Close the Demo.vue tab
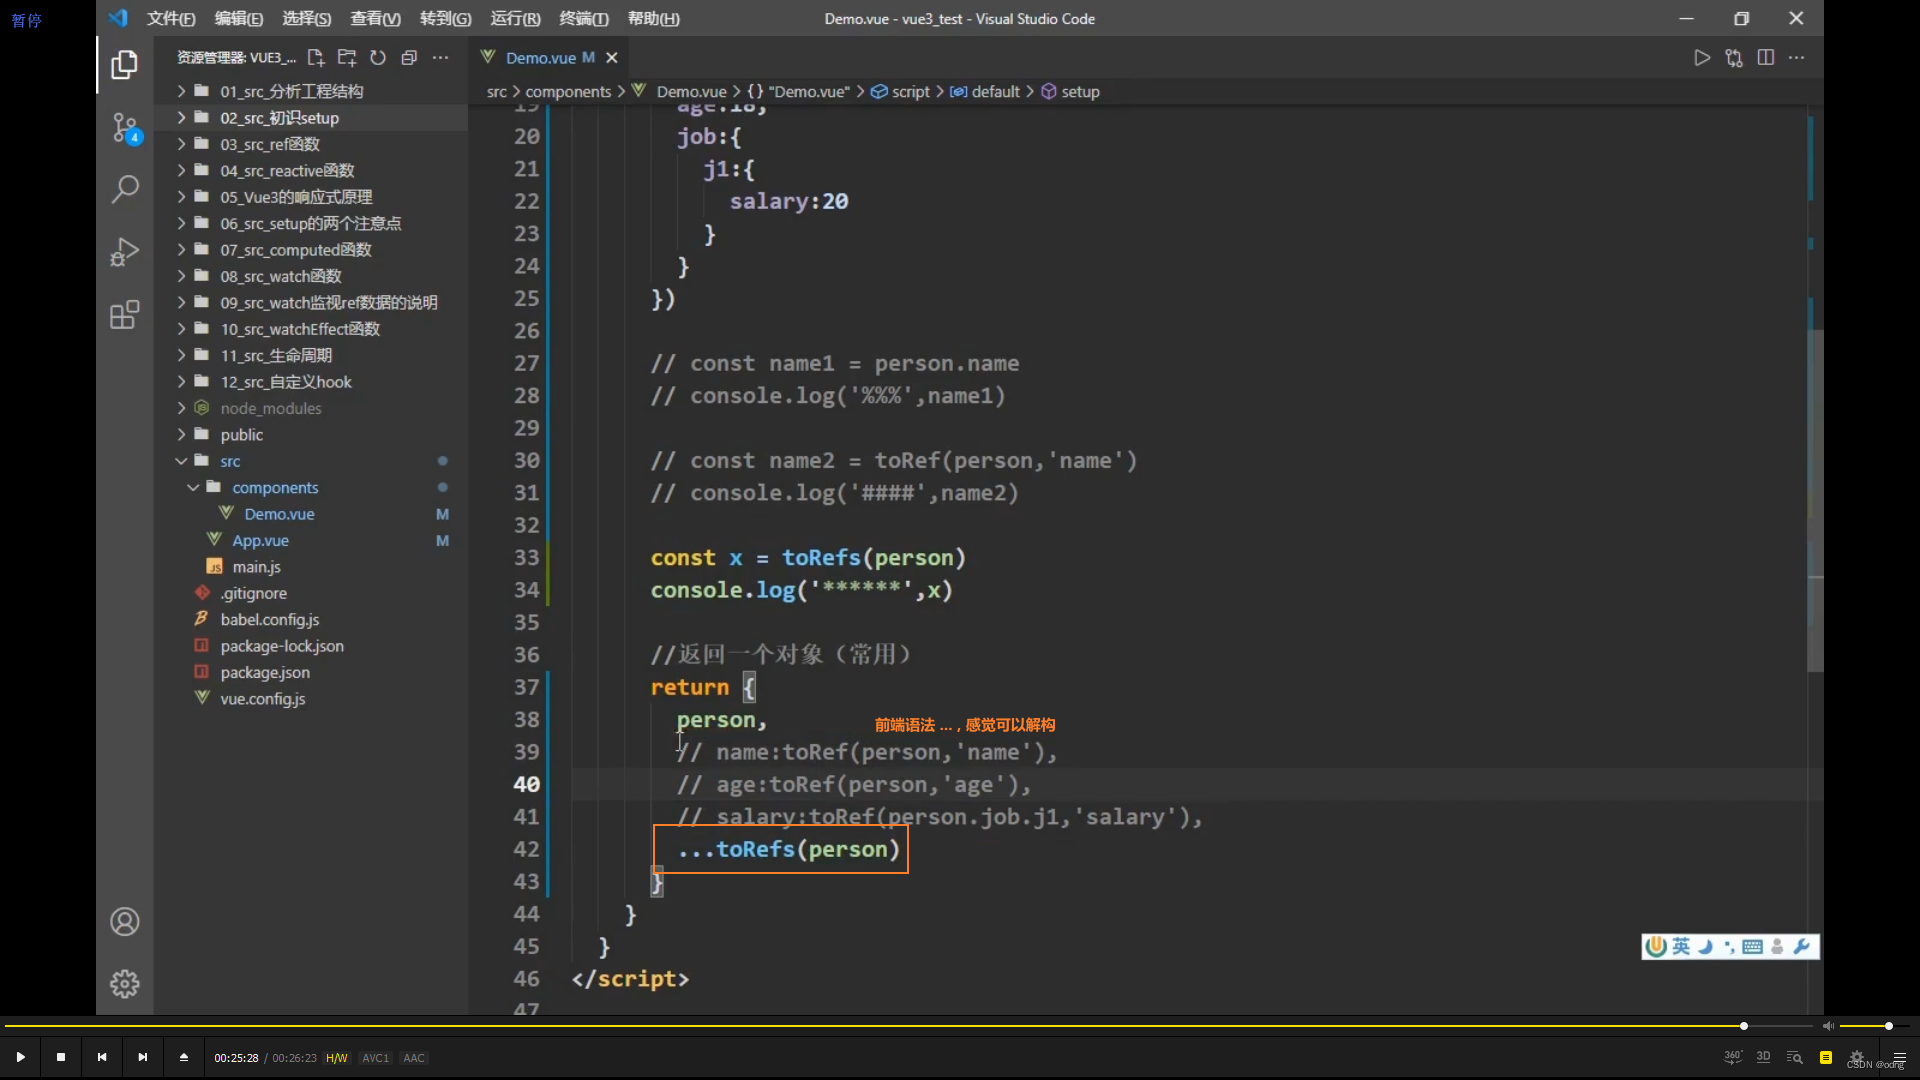 [x=612, y=58]
